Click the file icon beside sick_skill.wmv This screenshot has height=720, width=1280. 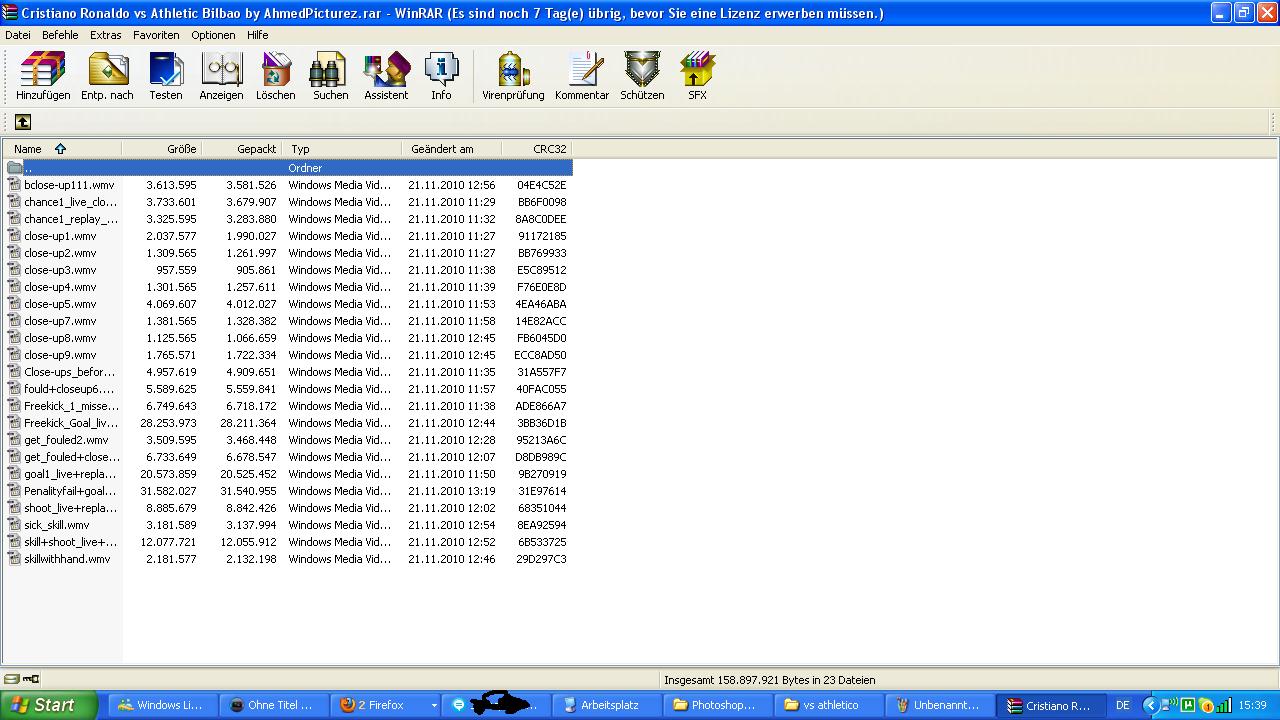click(x=14, y=525)
